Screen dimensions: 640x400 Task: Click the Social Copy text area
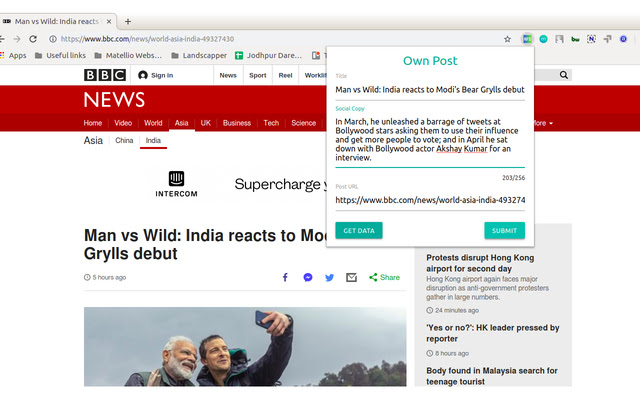(430, 140)
